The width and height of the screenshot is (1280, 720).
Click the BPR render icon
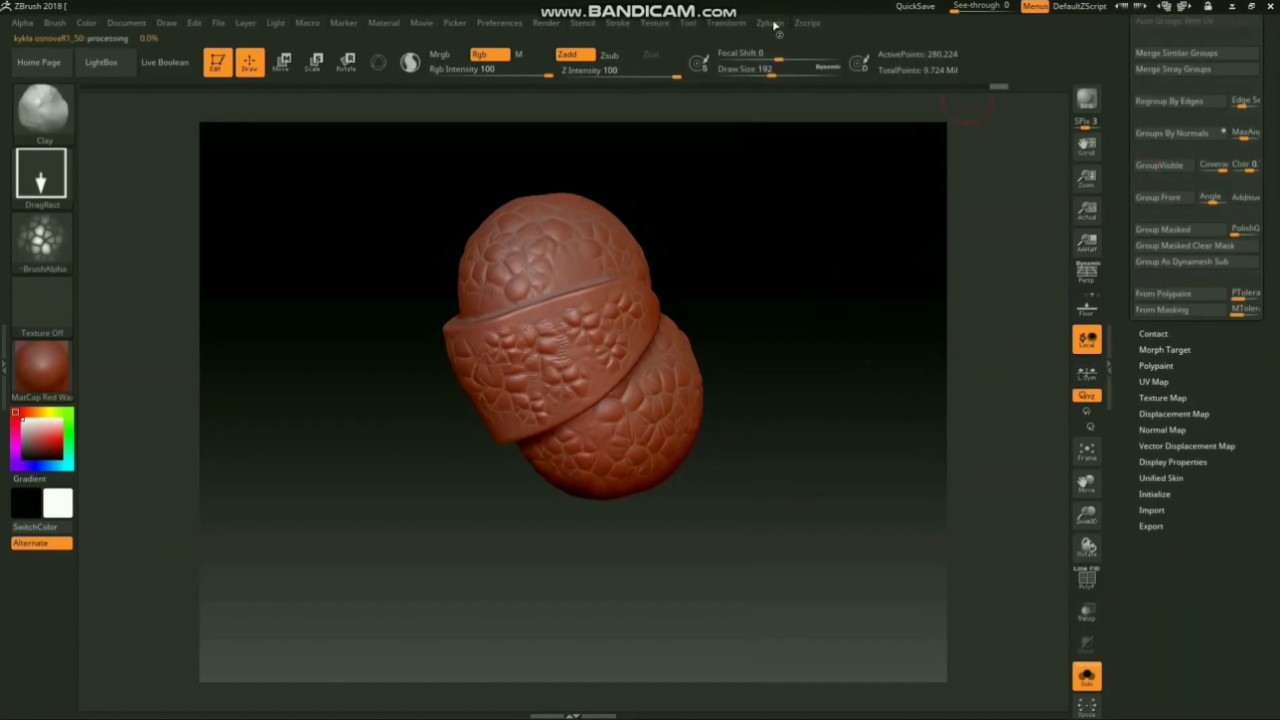[x=1087, y=99]
